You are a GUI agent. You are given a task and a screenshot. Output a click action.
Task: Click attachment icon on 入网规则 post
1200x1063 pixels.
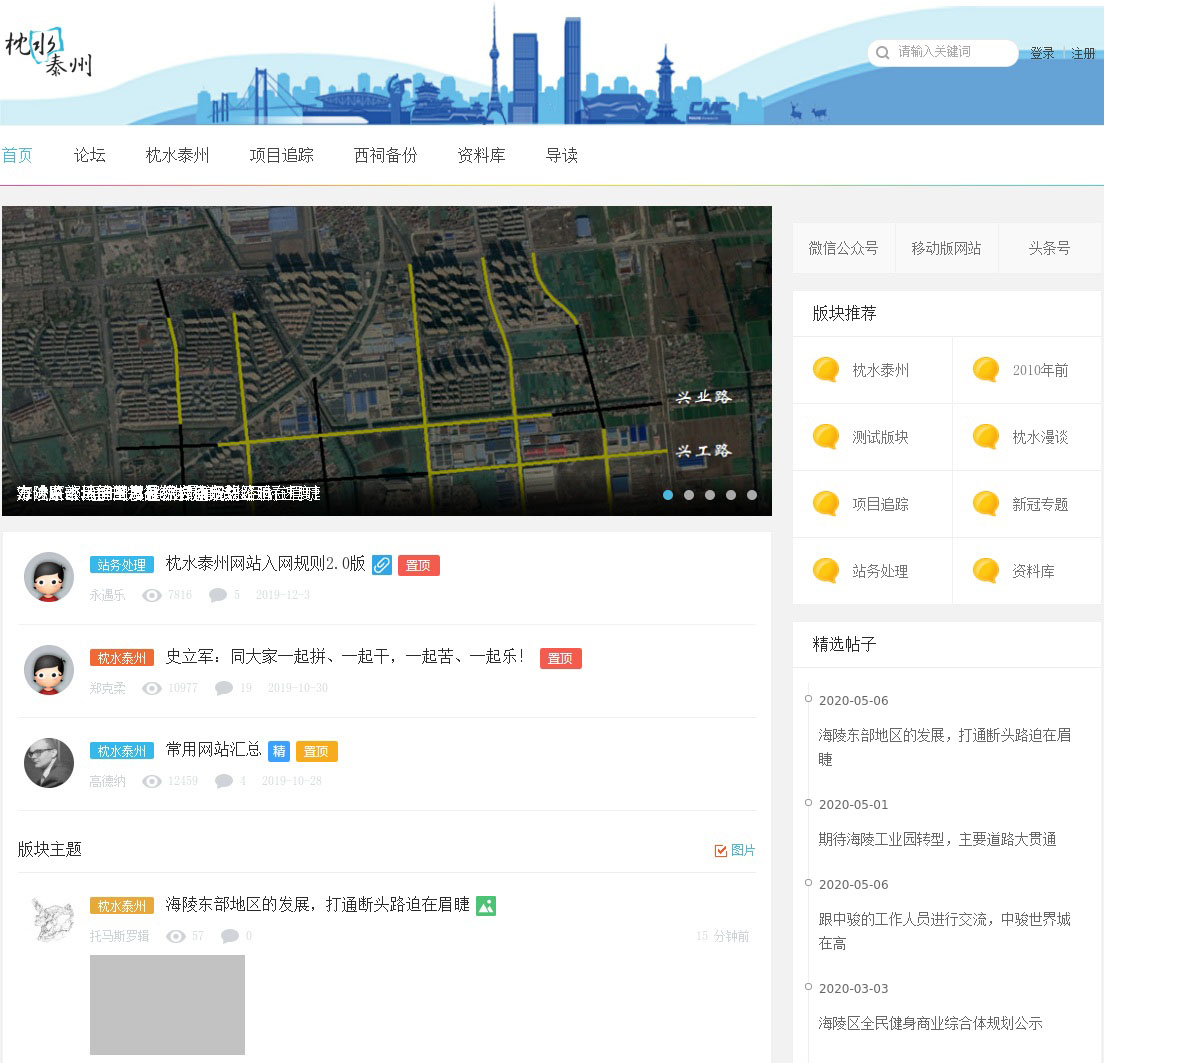(382, 565)
